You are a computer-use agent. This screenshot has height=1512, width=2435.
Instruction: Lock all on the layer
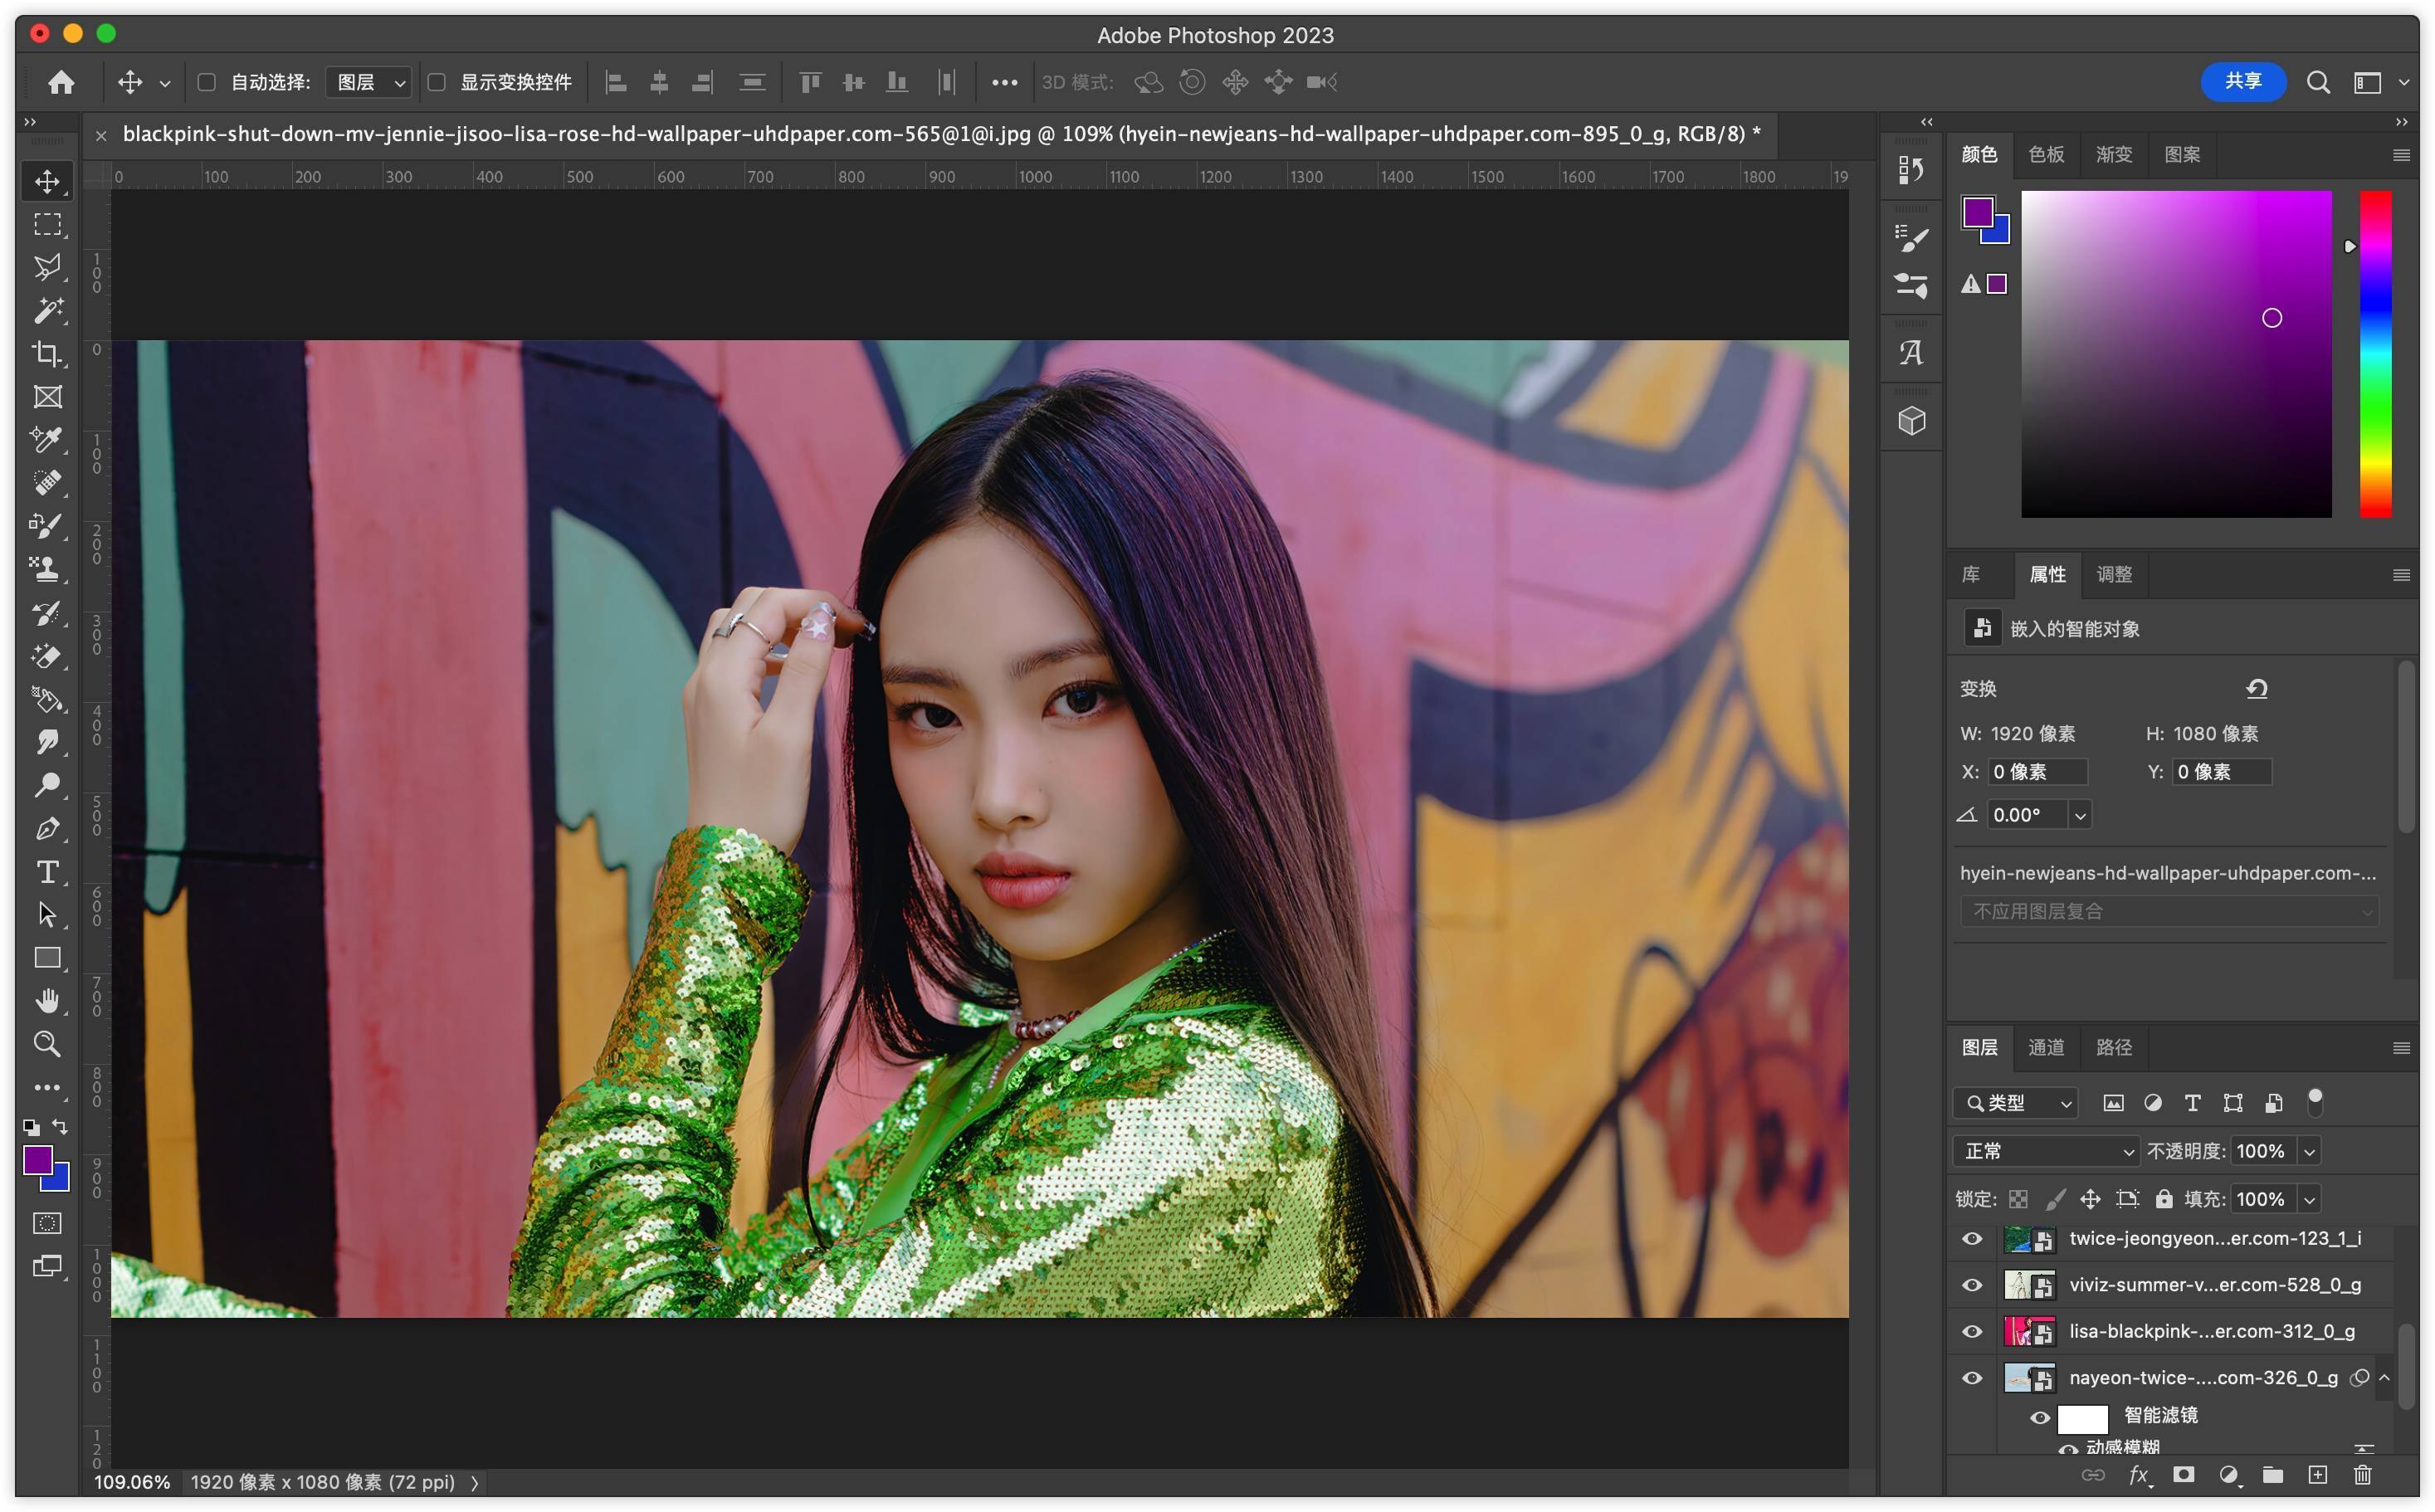pos(2163,1198)
